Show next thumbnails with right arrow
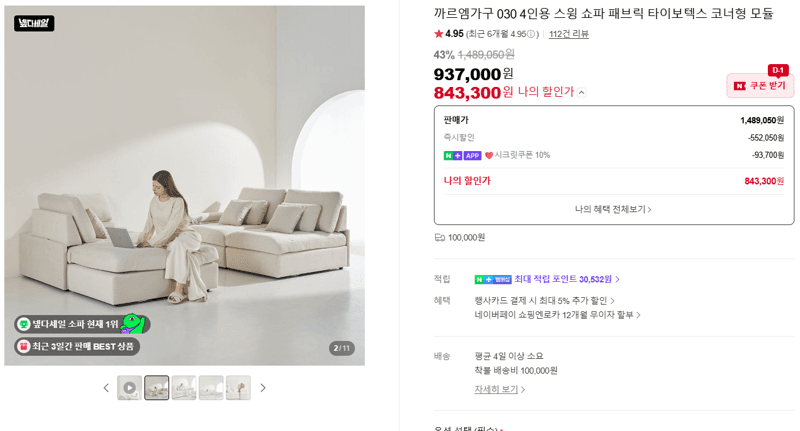 coord(263,388)
